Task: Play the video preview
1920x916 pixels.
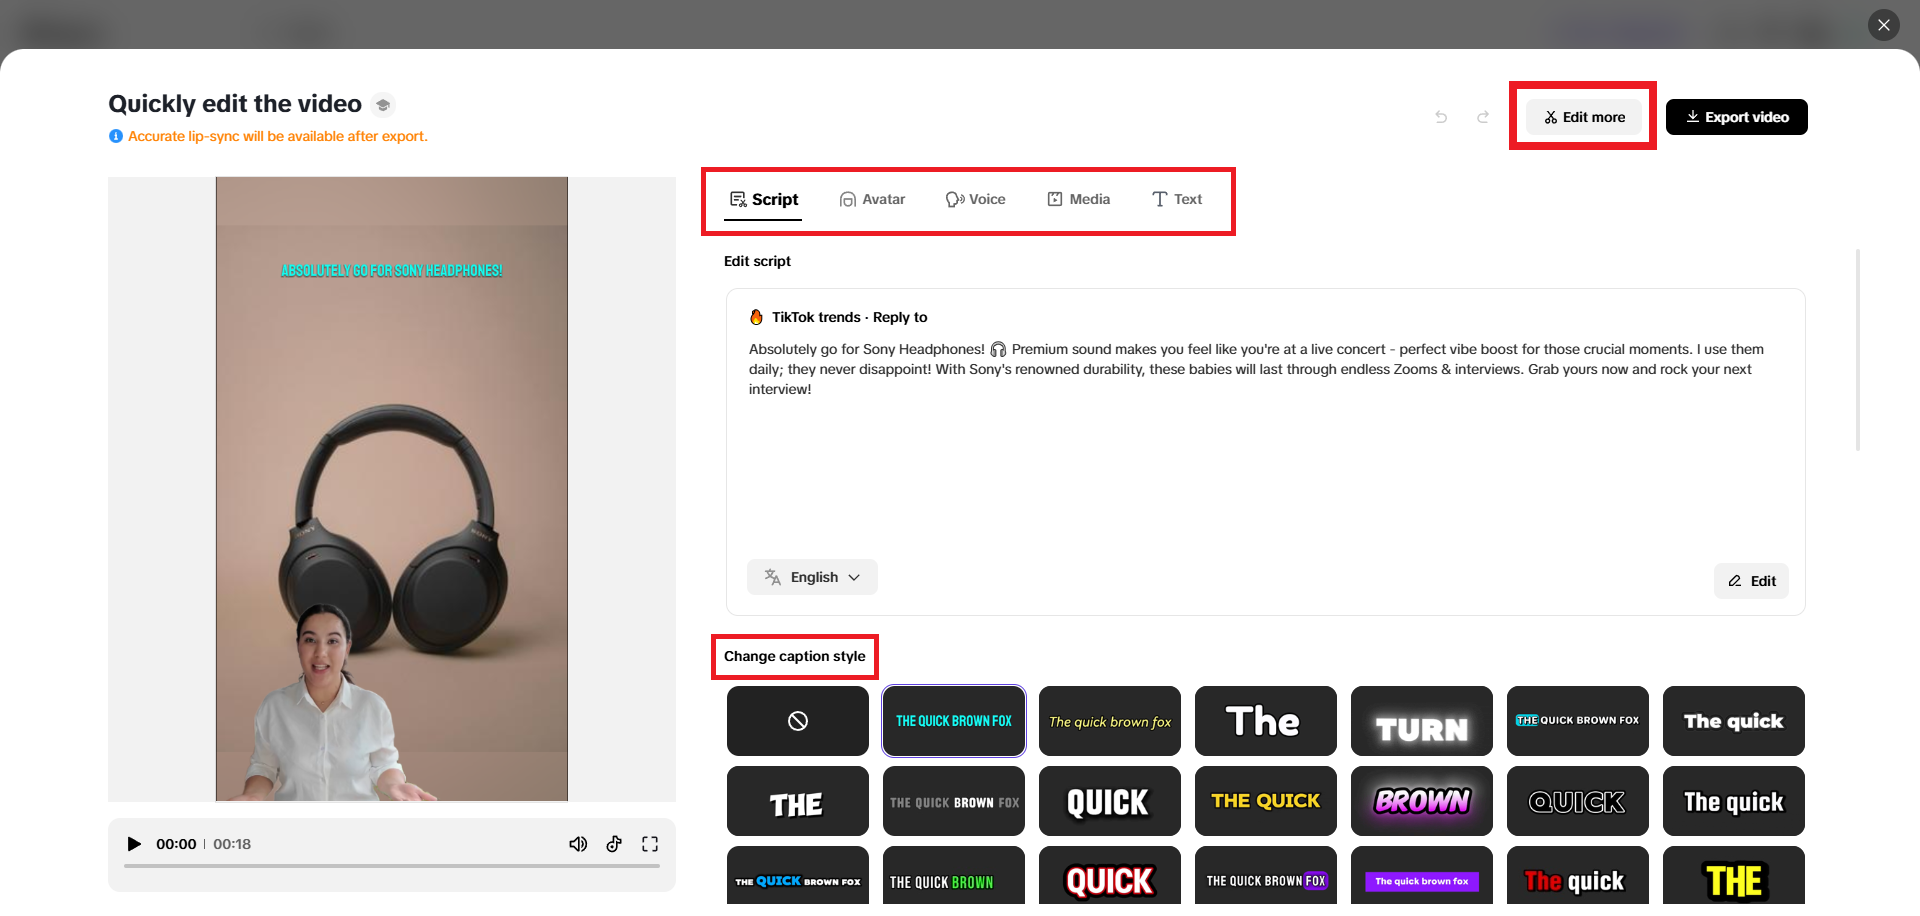Action: pos(135,844)
